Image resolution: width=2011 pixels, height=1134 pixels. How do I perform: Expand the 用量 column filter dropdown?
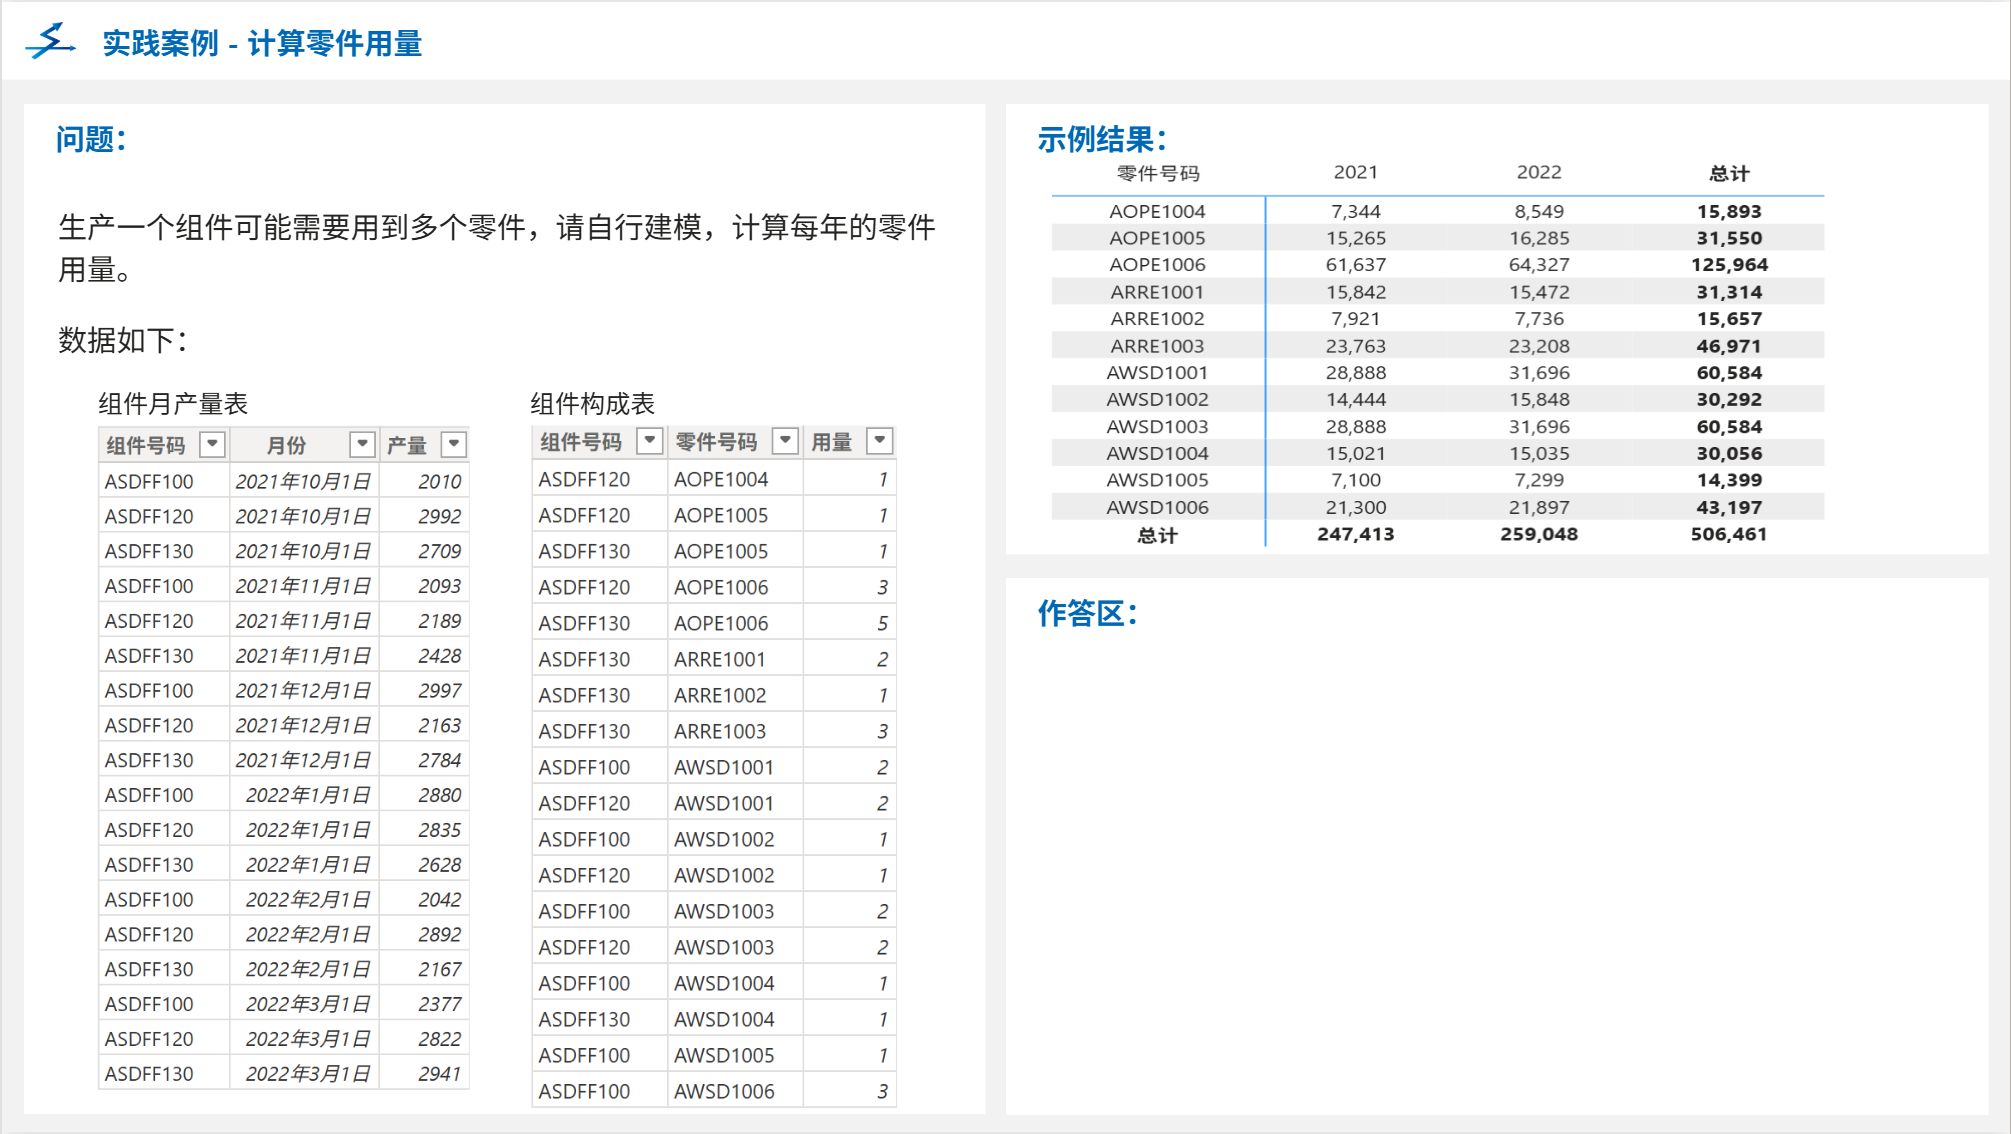(880, 441)
